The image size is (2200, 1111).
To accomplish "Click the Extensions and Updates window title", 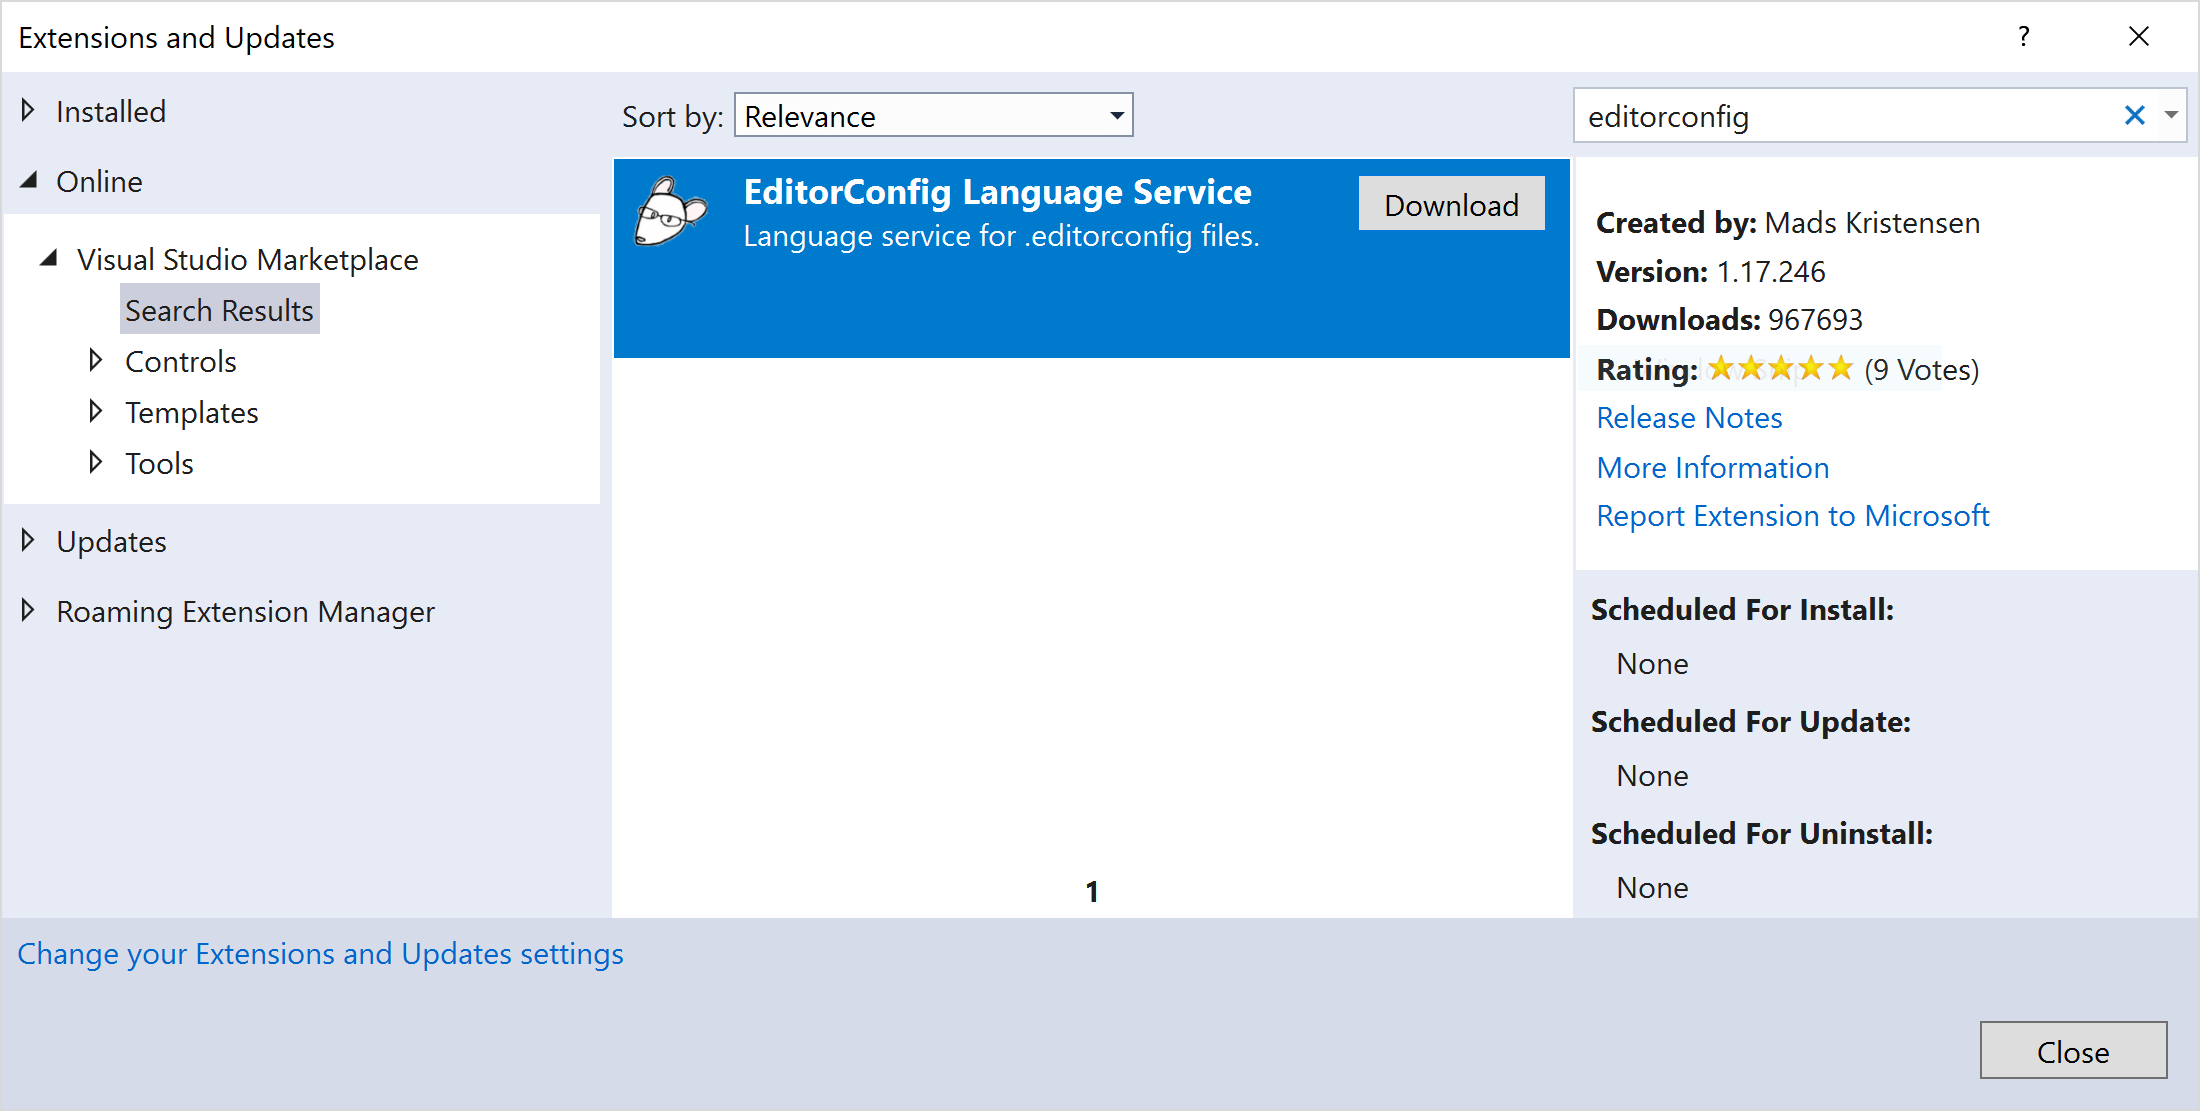I will [176, 37].
